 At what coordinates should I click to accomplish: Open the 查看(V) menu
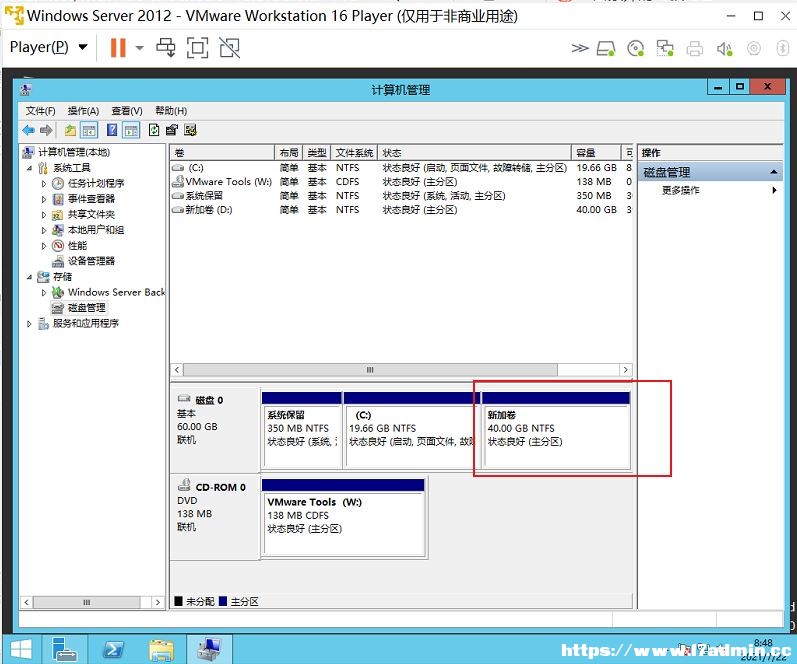tap(127, 111)
